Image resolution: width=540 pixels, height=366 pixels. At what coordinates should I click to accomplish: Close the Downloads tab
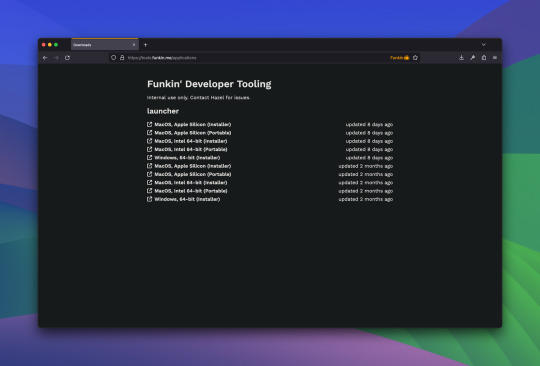[134, 45]
